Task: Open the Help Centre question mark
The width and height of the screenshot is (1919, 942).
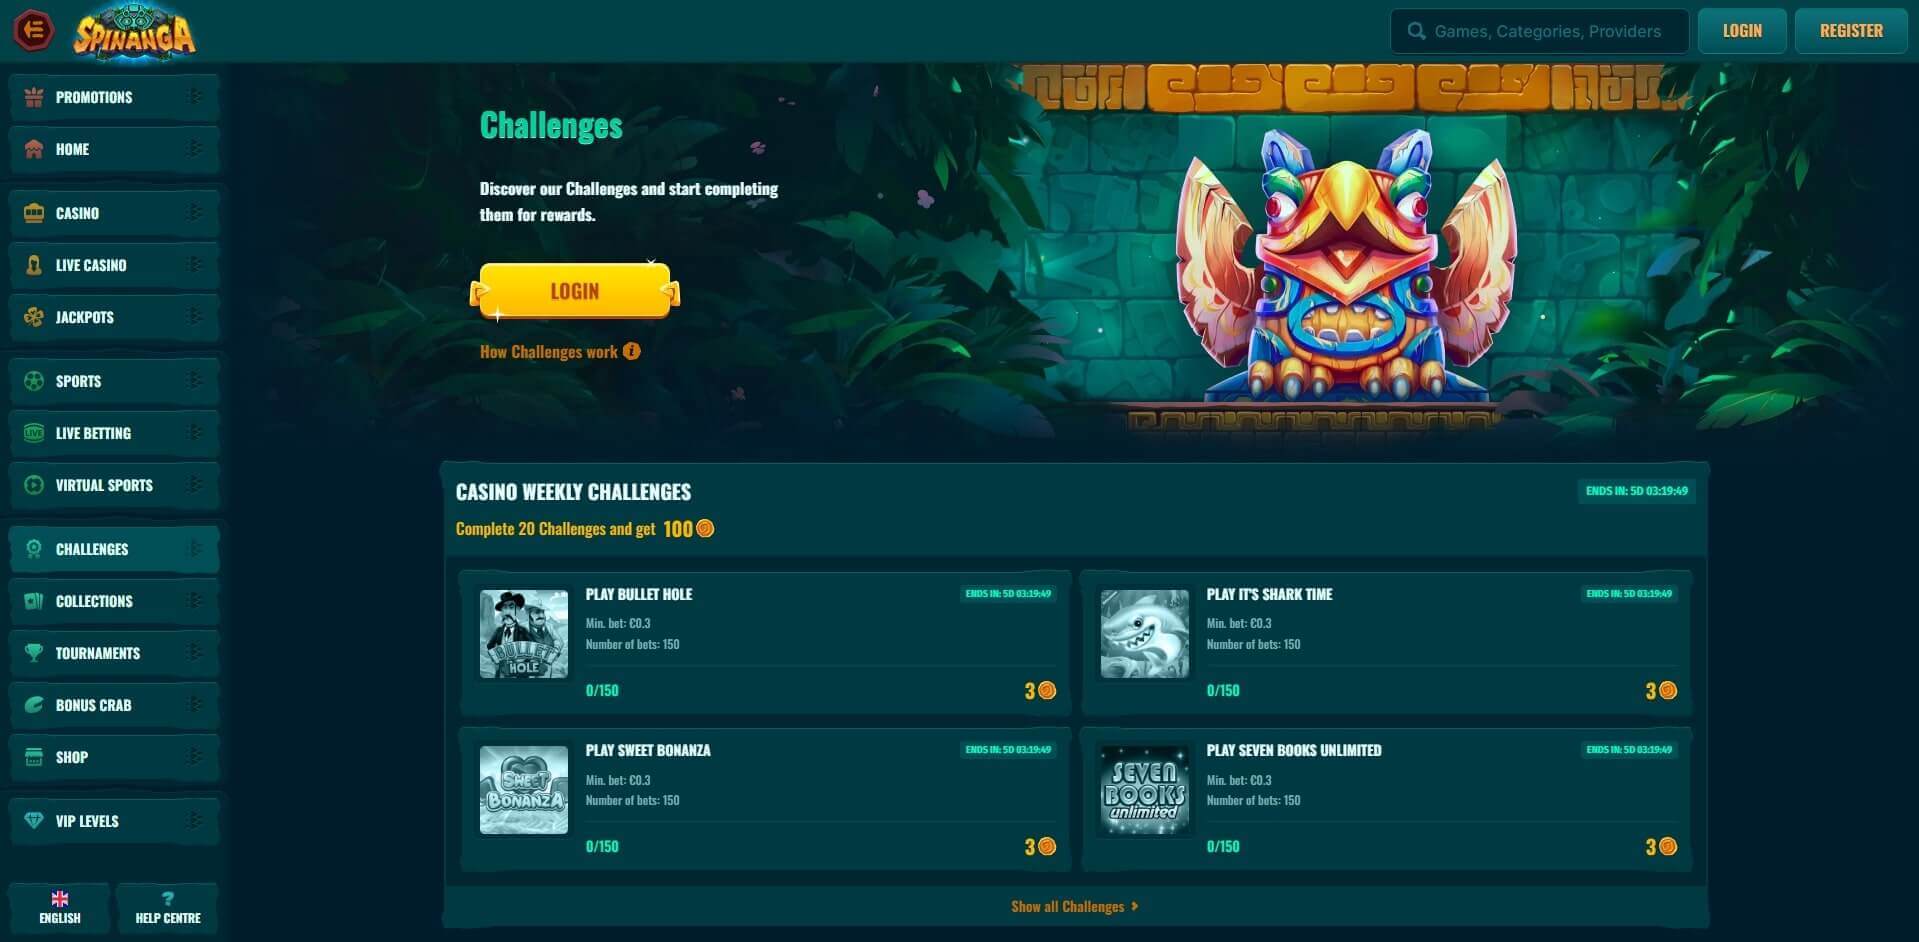Action: pos(168,898)
